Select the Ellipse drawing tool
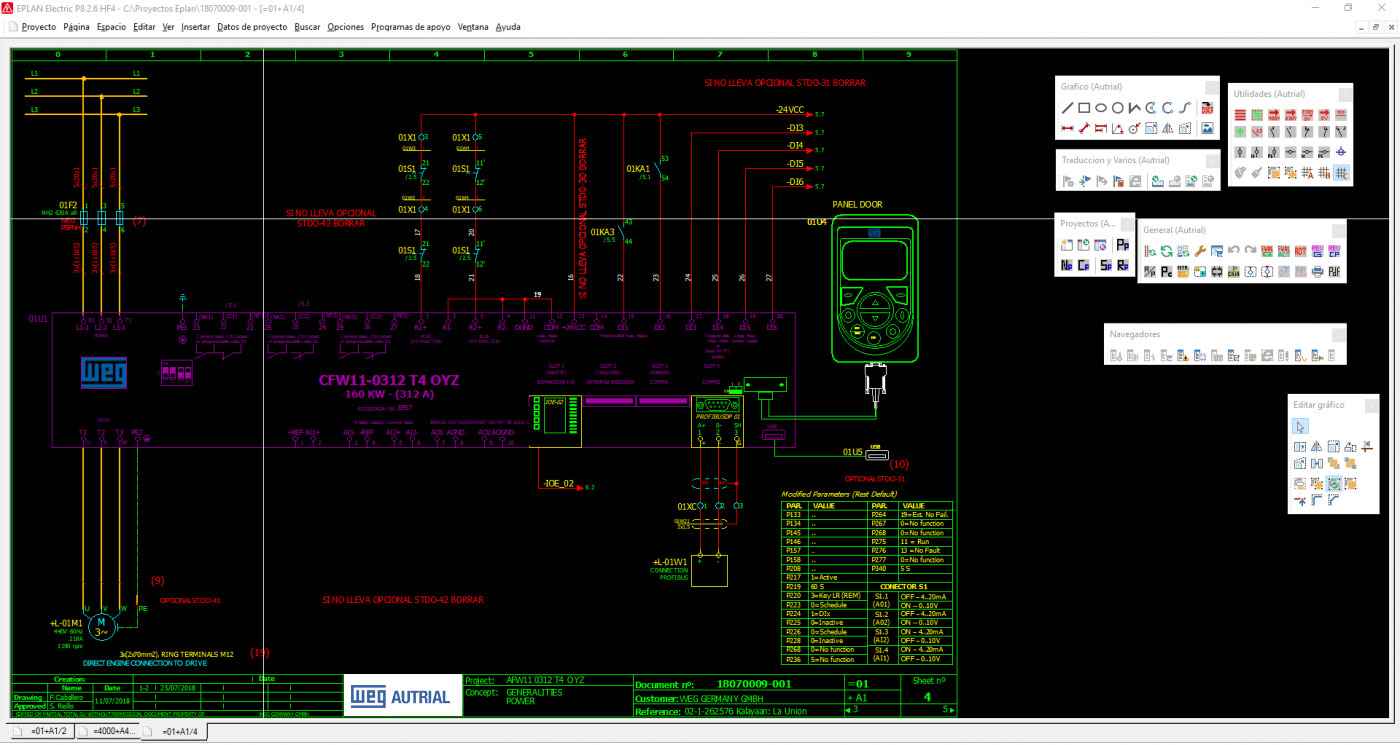Screen dimensions: 1400x745 pos(1101,108)
